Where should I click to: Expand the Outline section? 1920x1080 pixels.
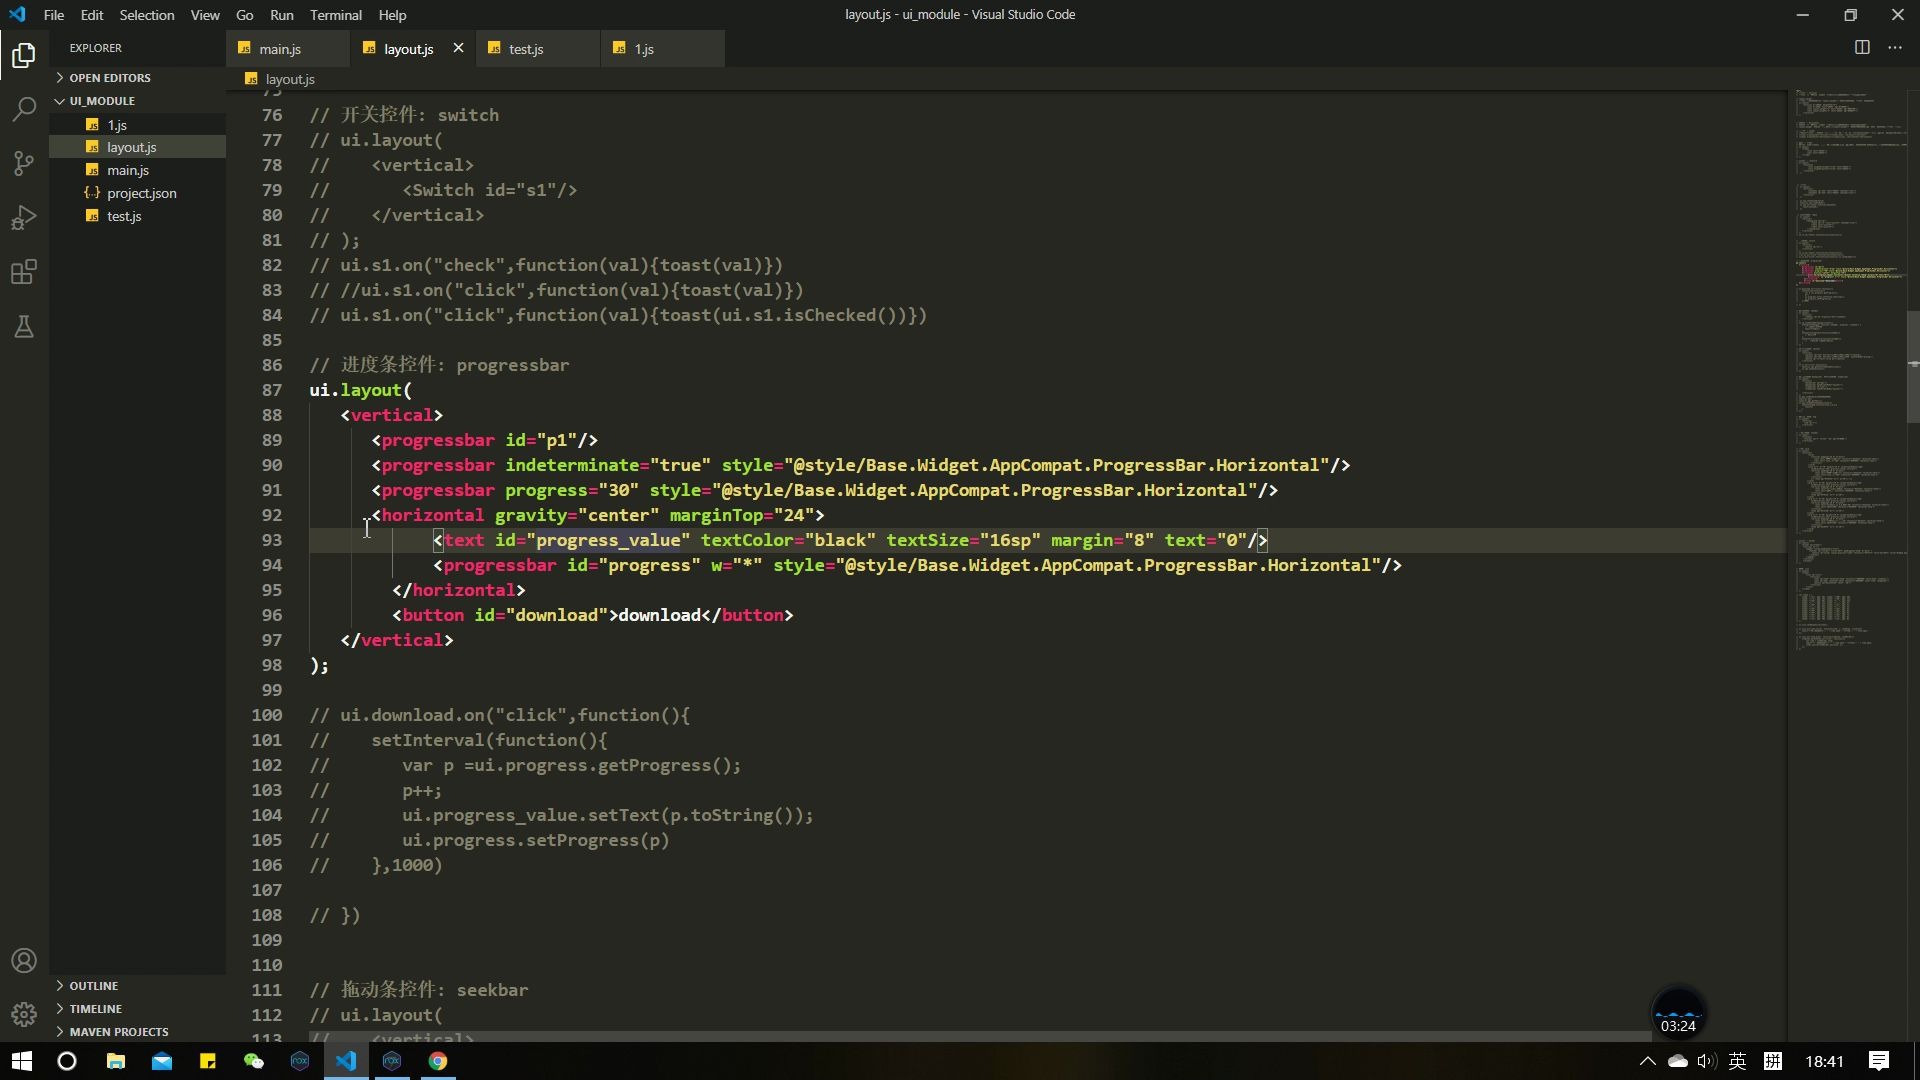tap(93, 986)
